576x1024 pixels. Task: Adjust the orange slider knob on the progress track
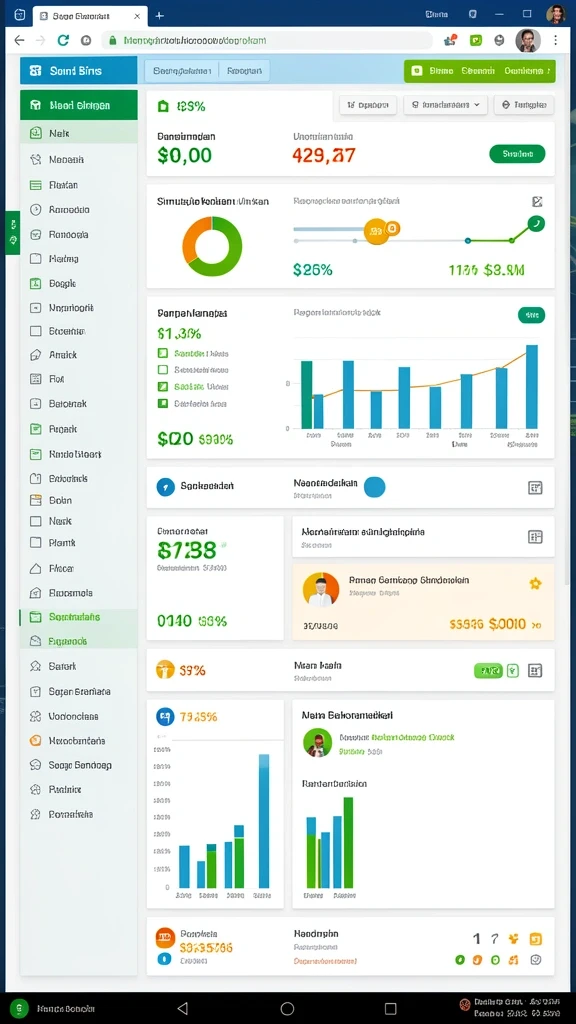pyautogui.click(x=376, y=231)
